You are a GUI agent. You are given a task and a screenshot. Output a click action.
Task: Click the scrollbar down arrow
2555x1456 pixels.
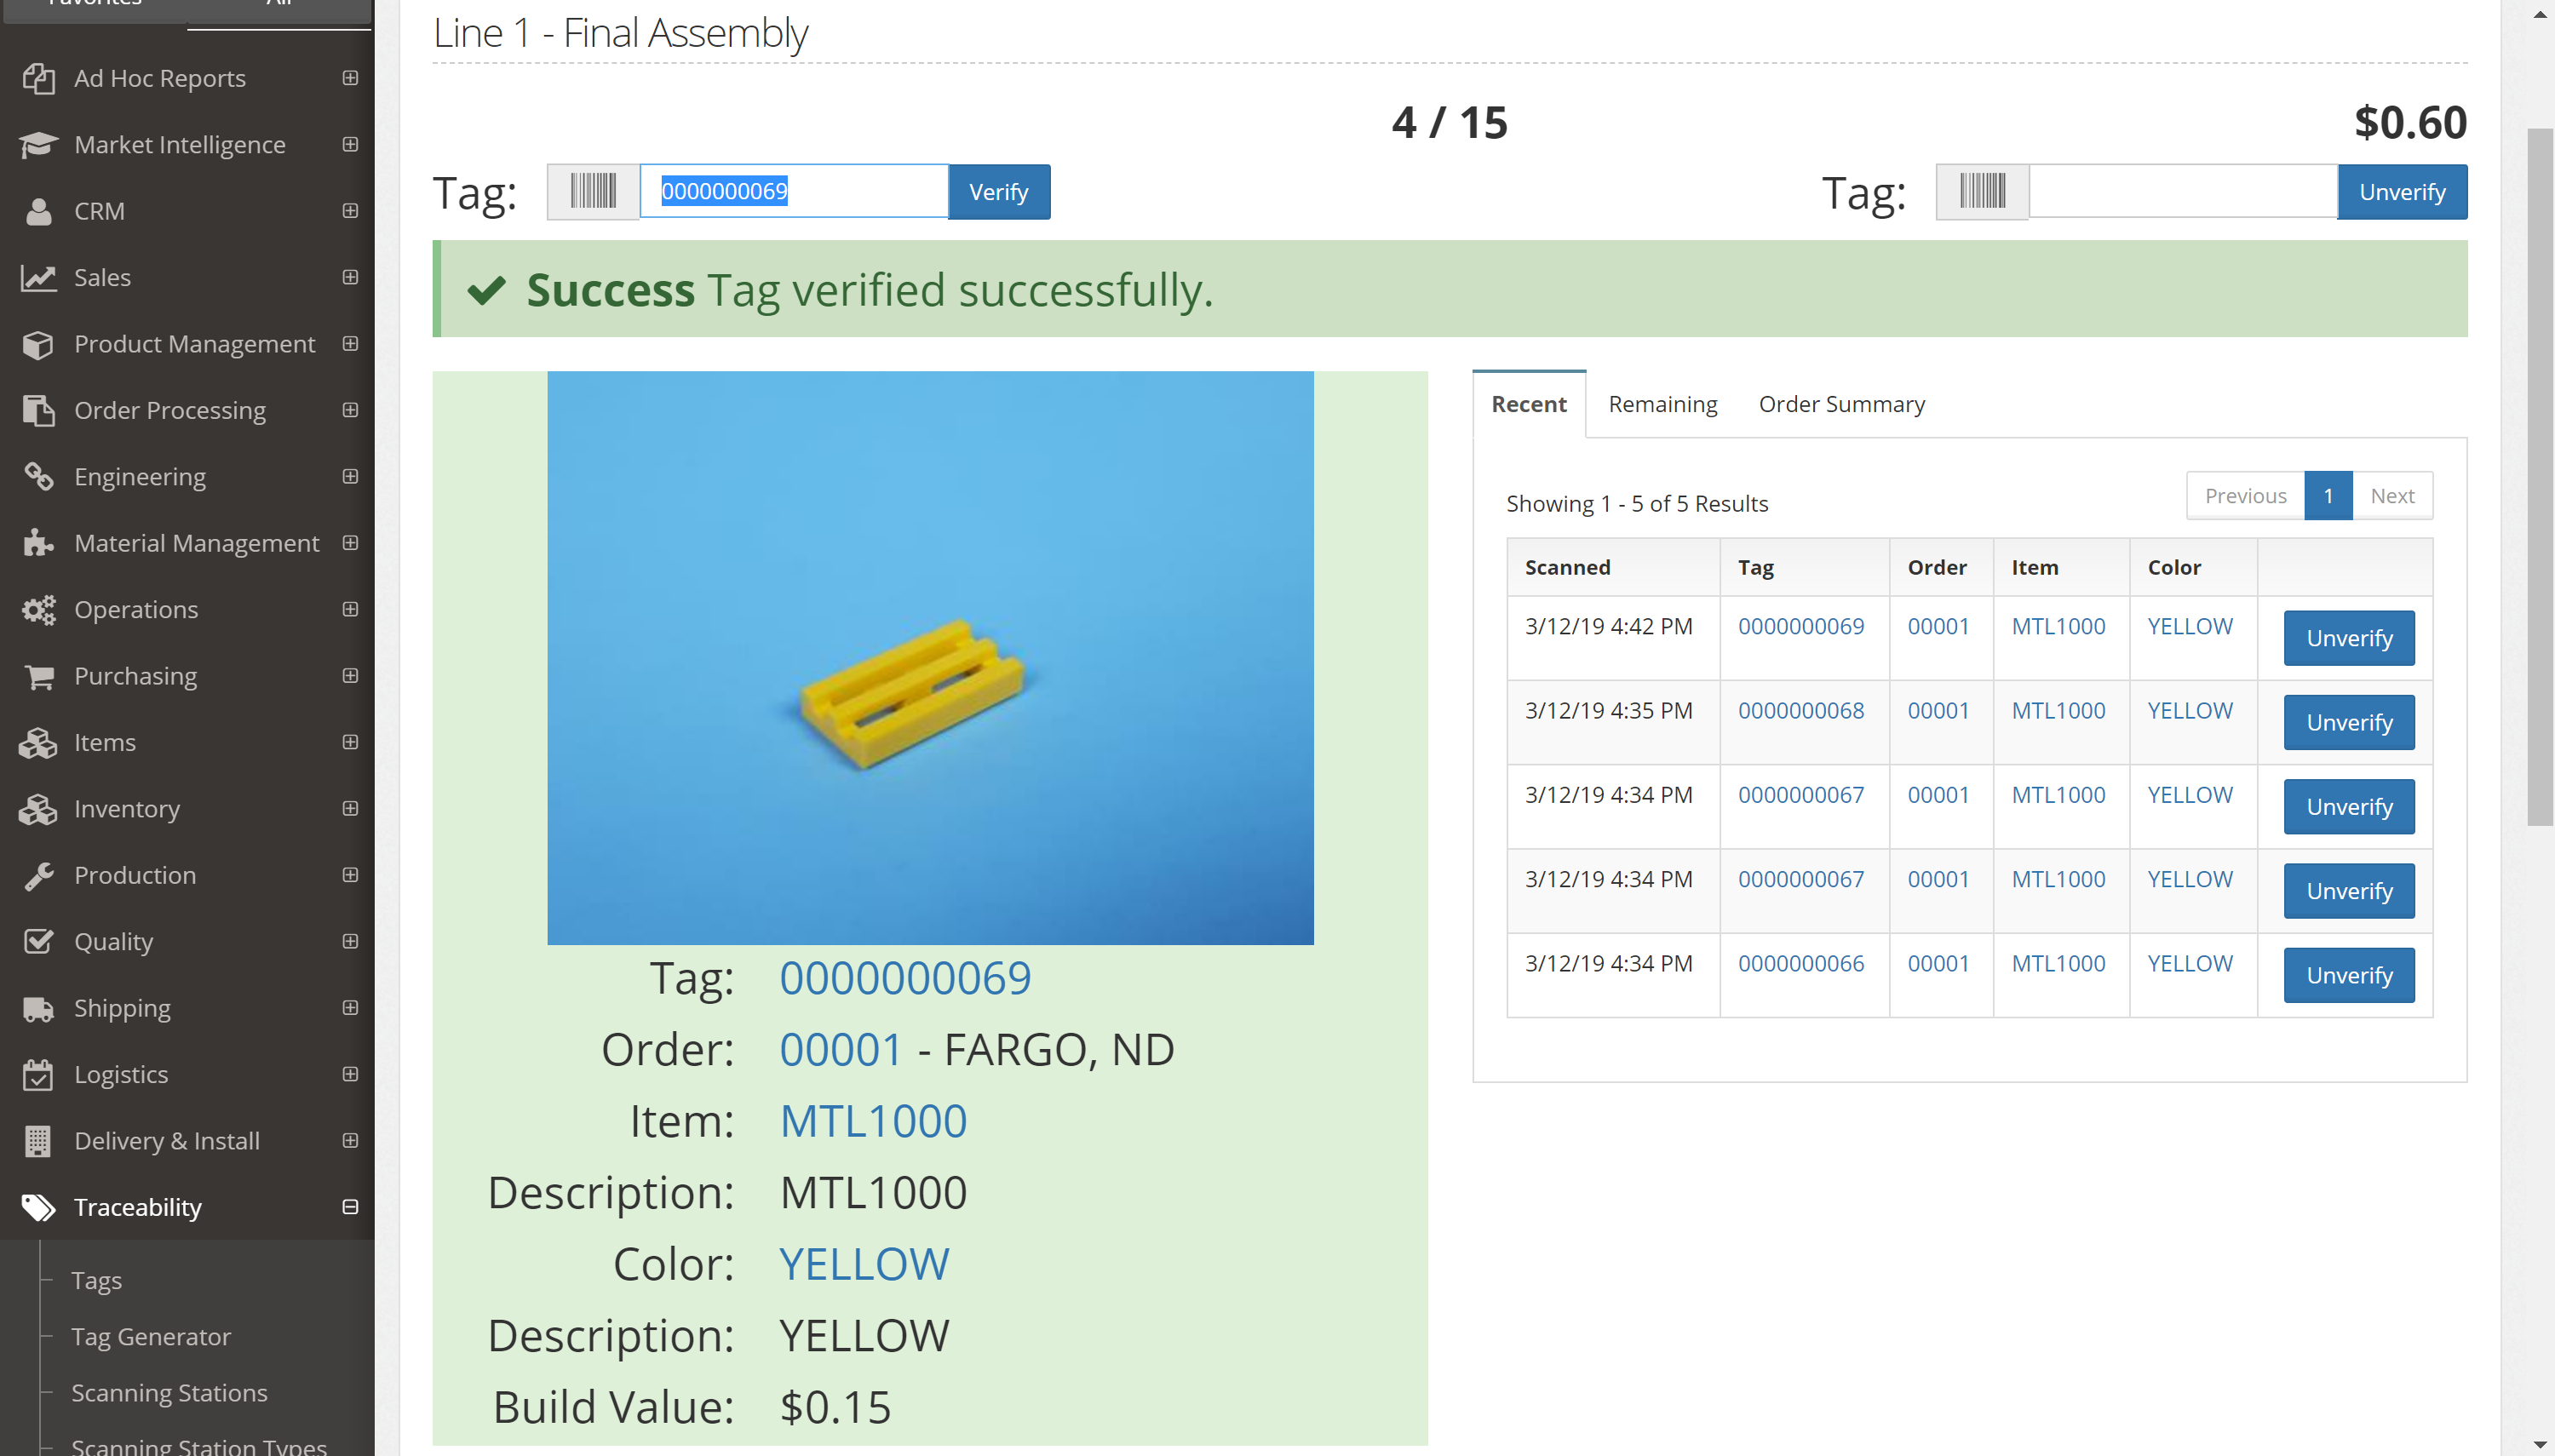(2540, 1444)
